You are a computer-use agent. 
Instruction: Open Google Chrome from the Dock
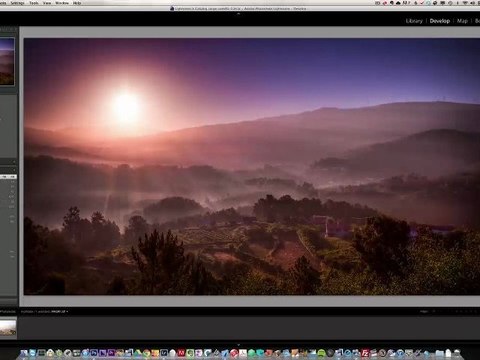[146, 354]
